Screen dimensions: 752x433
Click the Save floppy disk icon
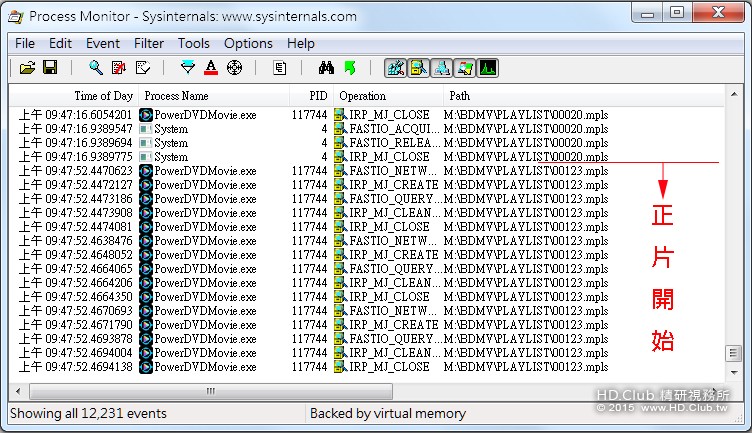[x=50, y=68]
